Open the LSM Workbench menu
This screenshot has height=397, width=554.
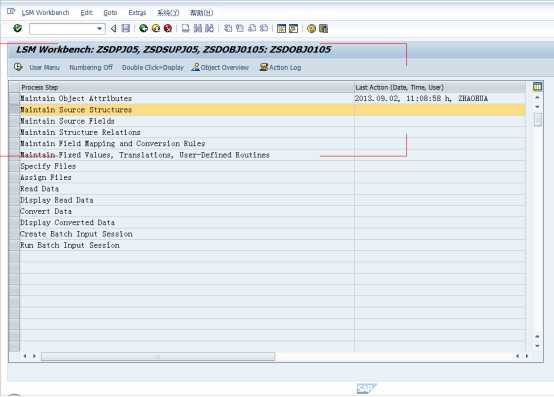tap(45, 13)
